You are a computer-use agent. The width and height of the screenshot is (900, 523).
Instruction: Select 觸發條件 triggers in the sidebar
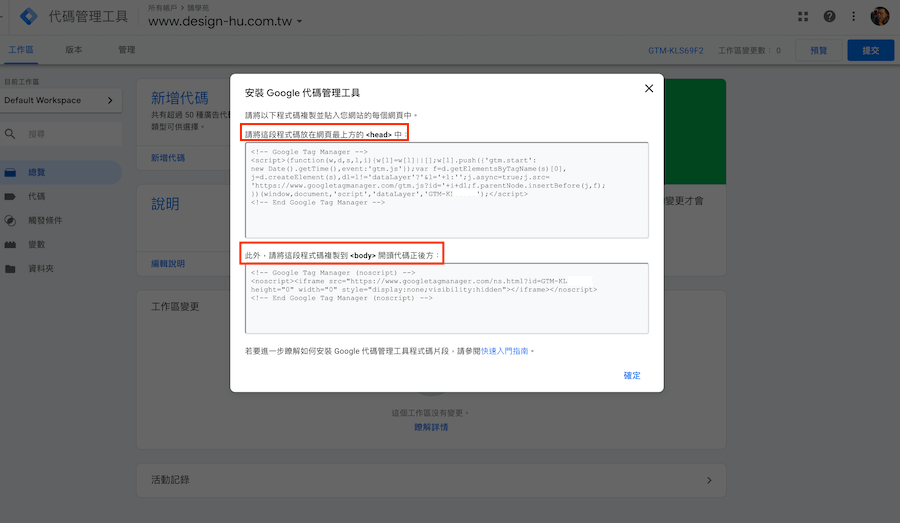click(x=45, y=221)
